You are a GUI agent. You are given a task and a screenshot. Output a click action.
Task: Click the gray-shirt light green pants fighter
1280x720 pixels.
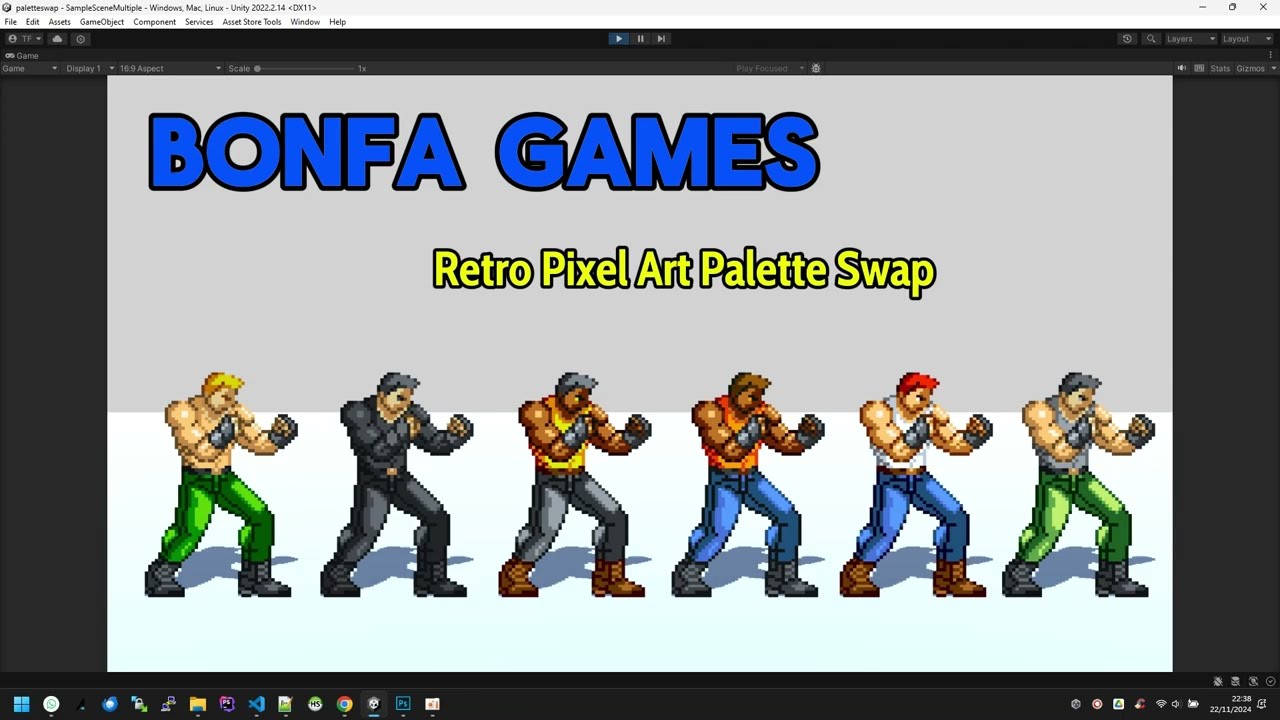point(1079,485)
